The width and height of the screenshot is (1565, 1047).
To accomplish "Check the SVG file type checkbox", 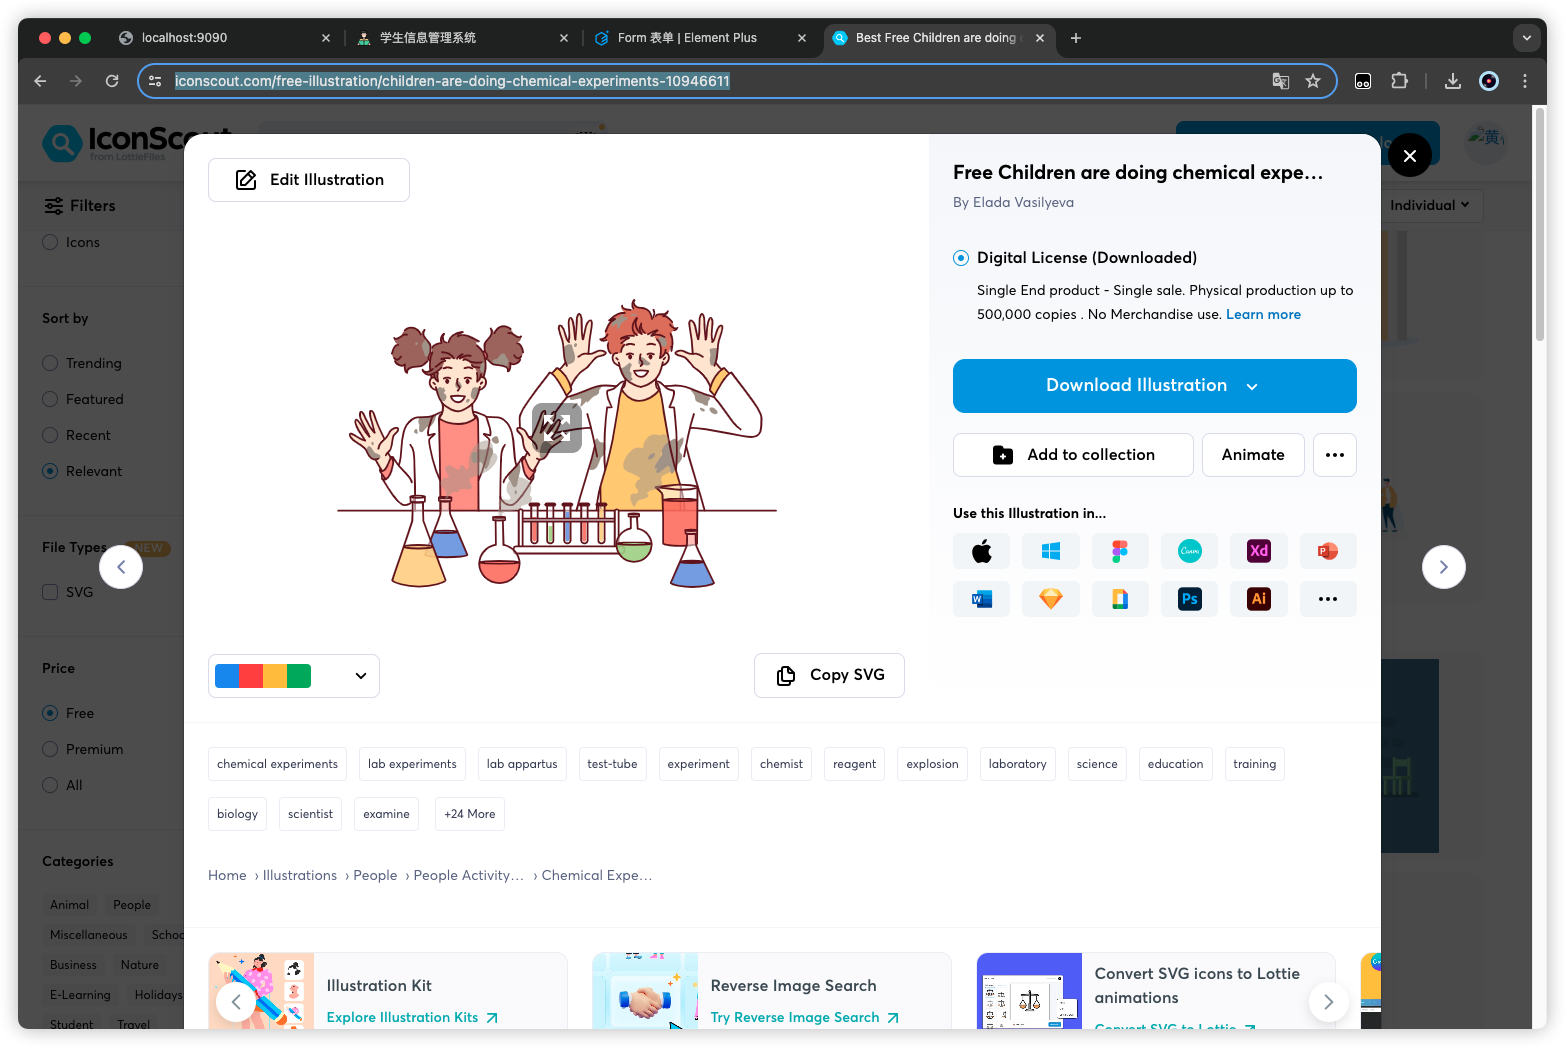I will (x=50, y=592).
